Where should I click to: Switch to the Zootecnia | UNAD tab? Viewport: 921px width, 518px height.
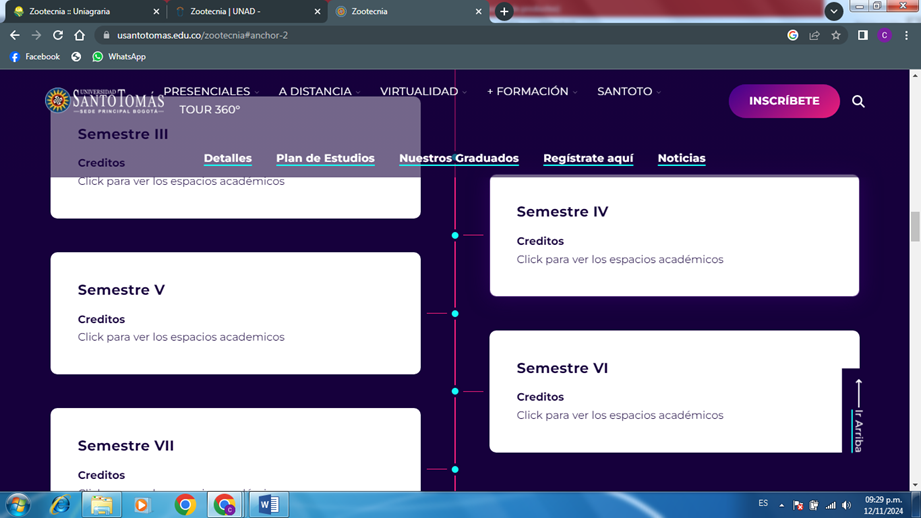point(245,12)
